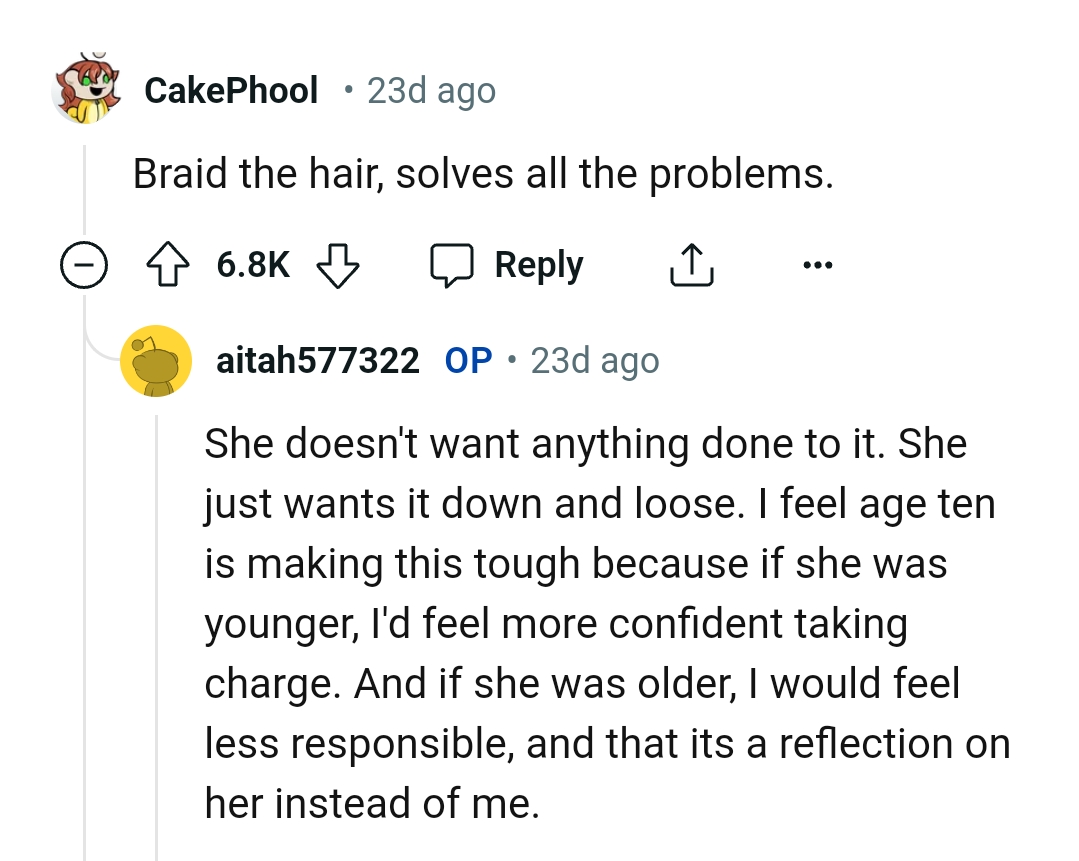Viewport: 1079px width, 861px height.
Task: Downvote CakePhool's comment
Action: click(338, 265)
